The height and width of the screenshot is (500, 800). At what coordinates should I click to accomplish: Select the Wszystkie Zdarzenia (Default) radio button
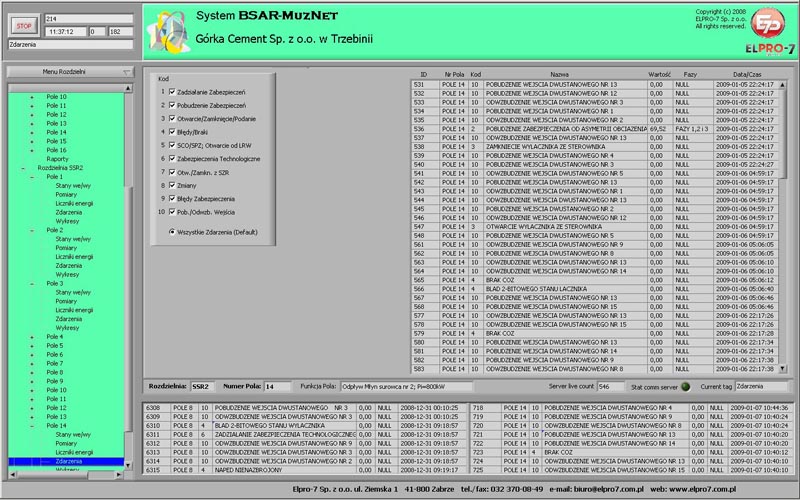[172, 232]
